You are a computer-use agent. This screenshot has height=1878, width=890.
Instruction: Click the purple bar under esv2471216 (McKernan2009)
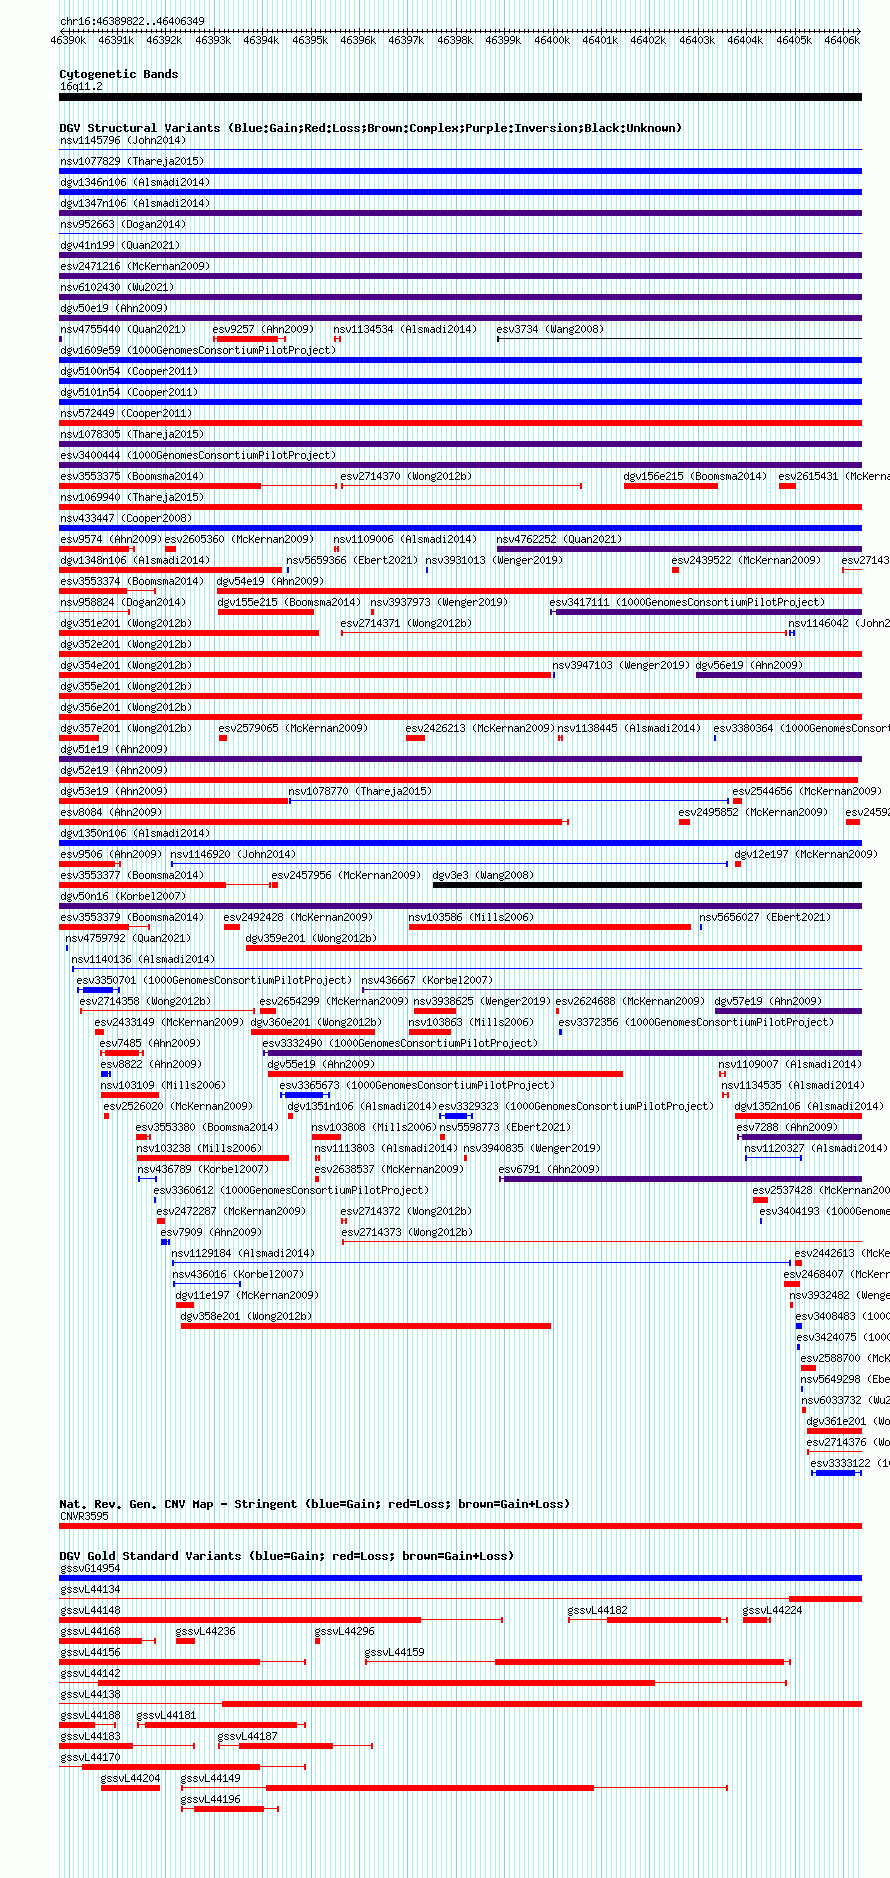[460, 276]
